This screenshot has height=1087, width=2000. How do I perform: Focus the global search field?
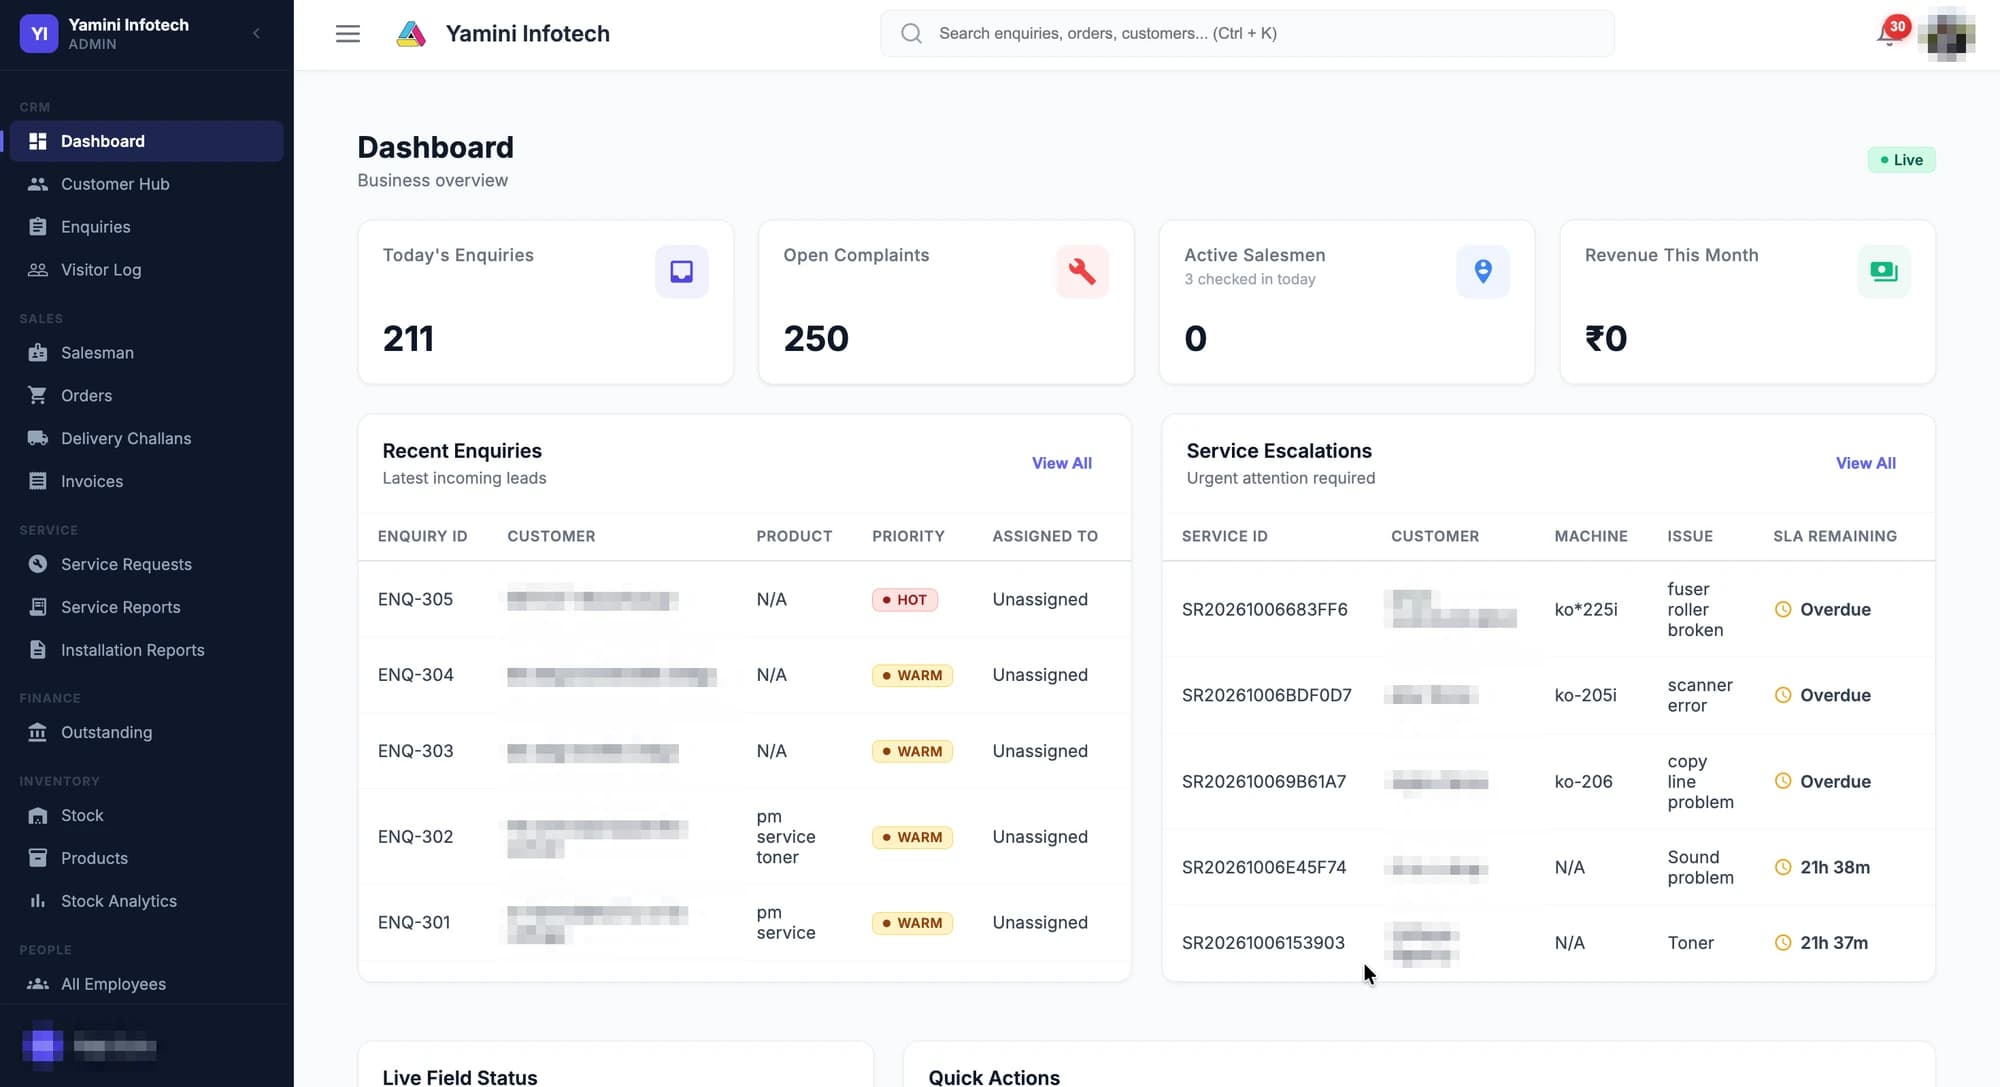pyautogui.click(x=1247, y=33)
